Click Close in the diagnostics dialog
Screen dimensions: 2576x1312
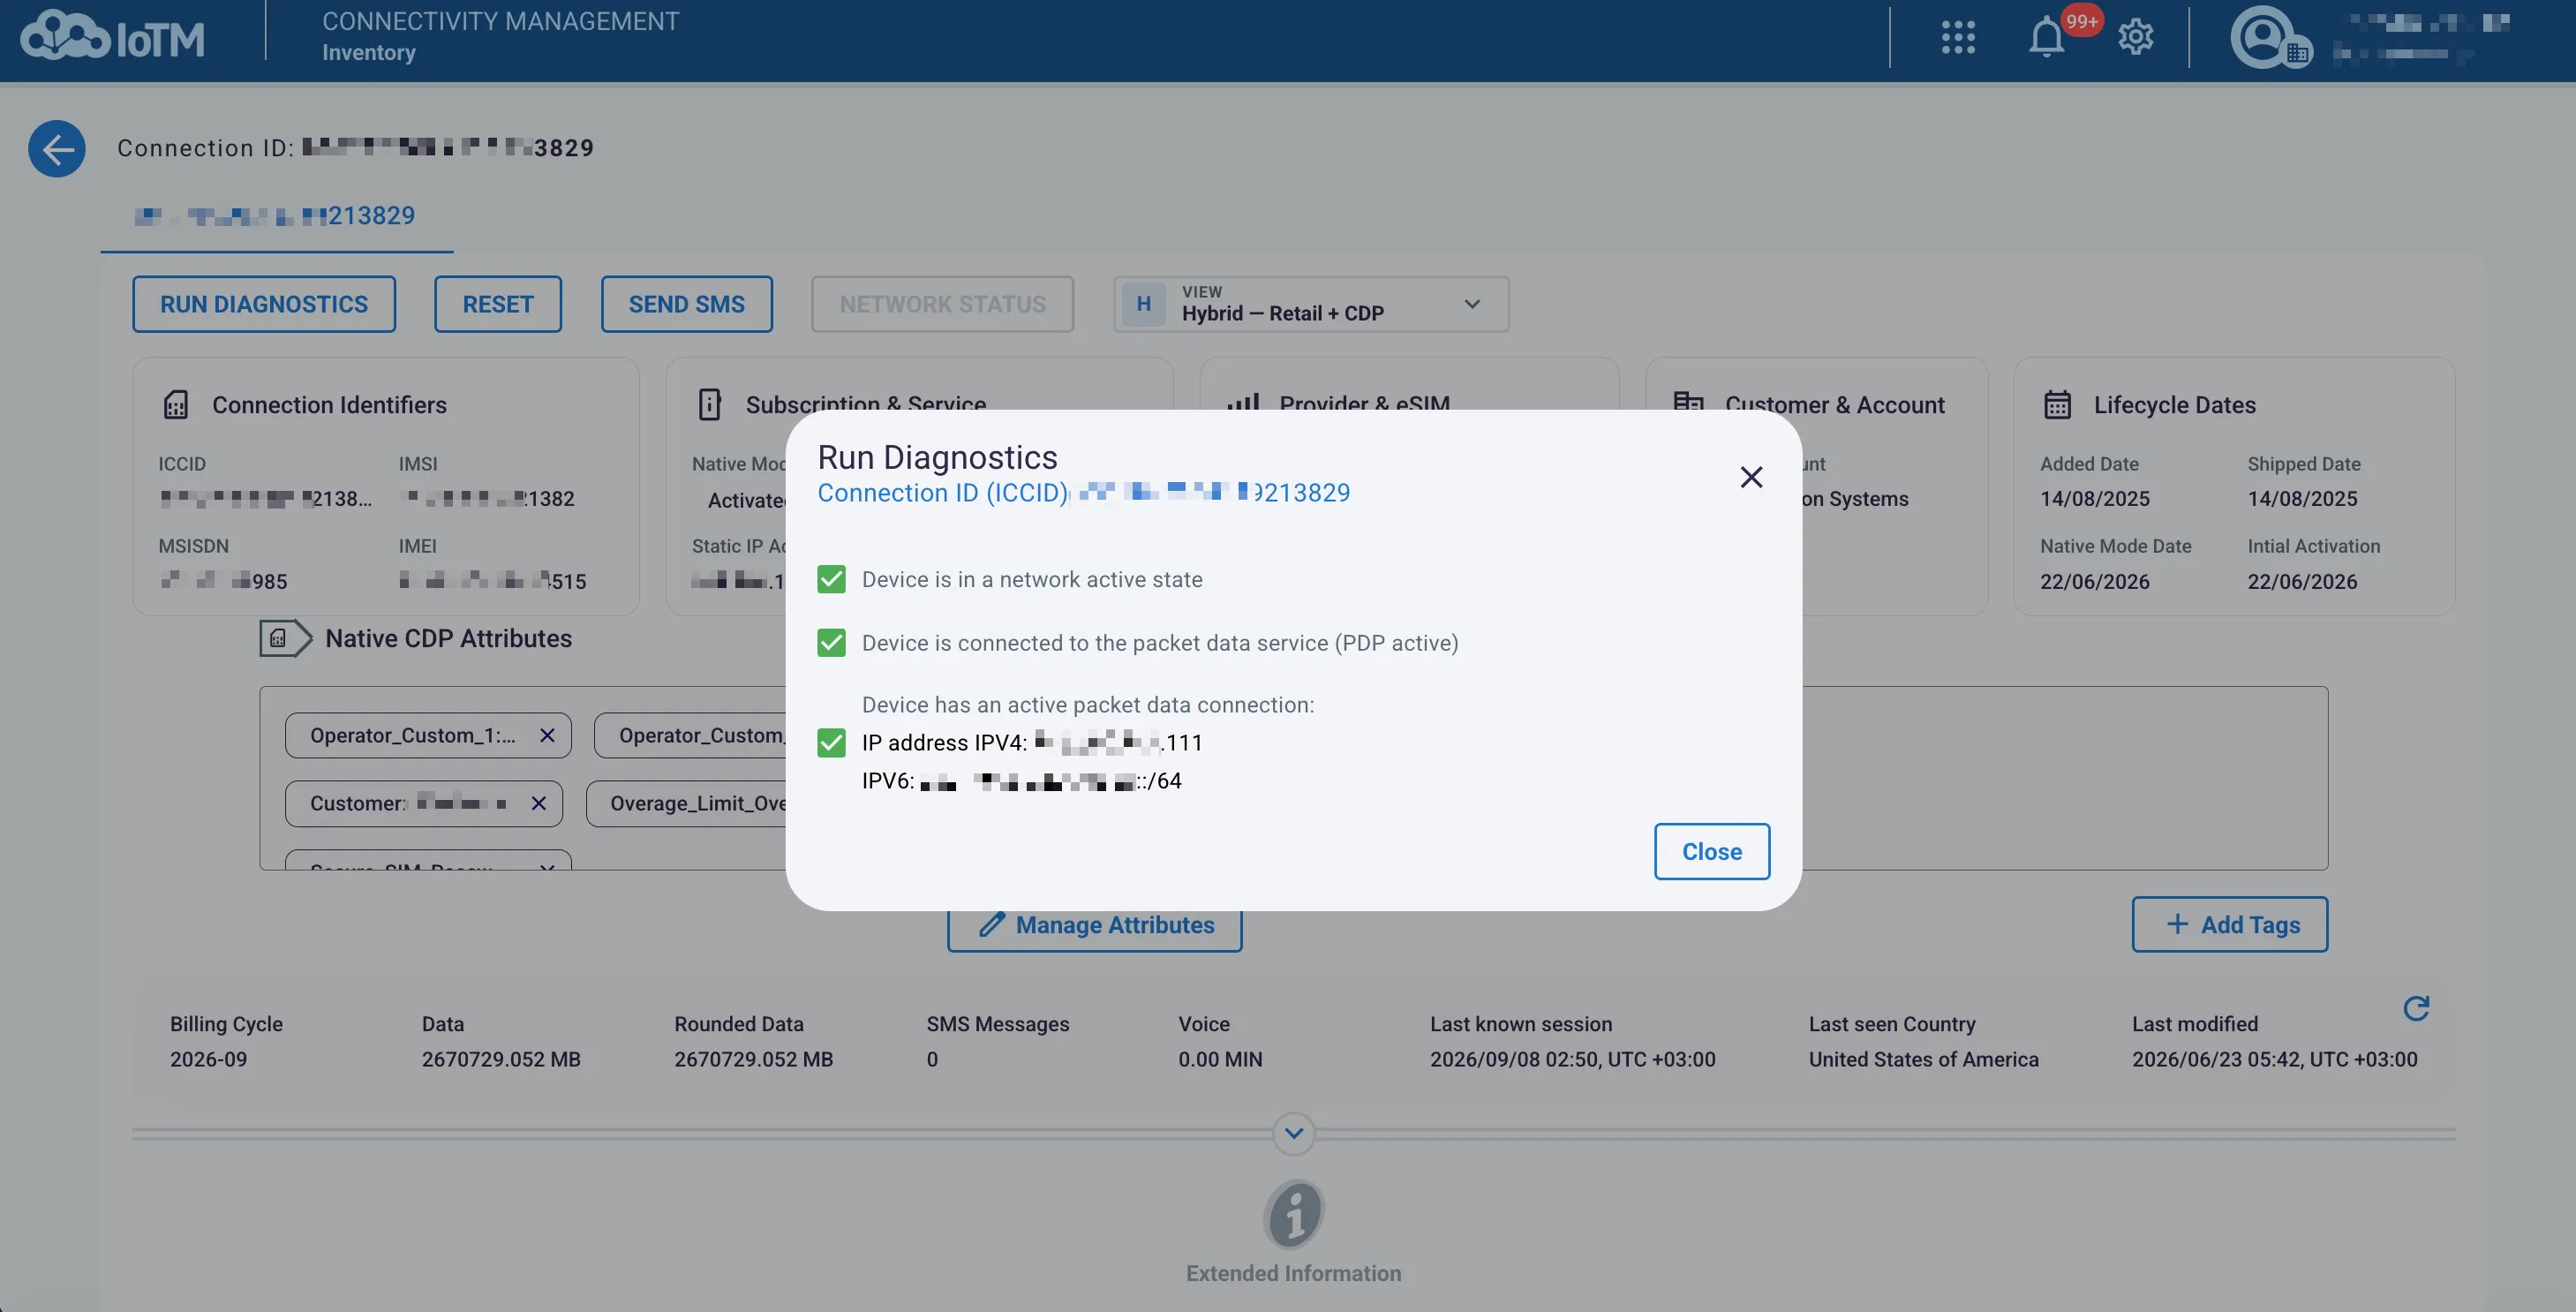[1712, 852]
